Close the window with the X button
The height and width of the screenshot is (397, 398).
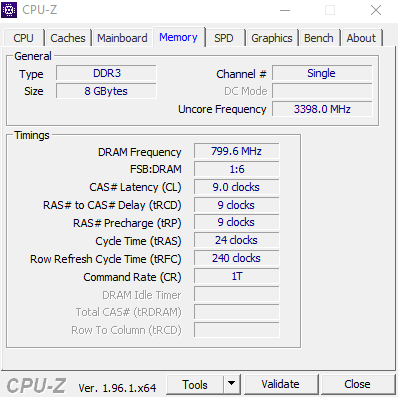[376, 10]
